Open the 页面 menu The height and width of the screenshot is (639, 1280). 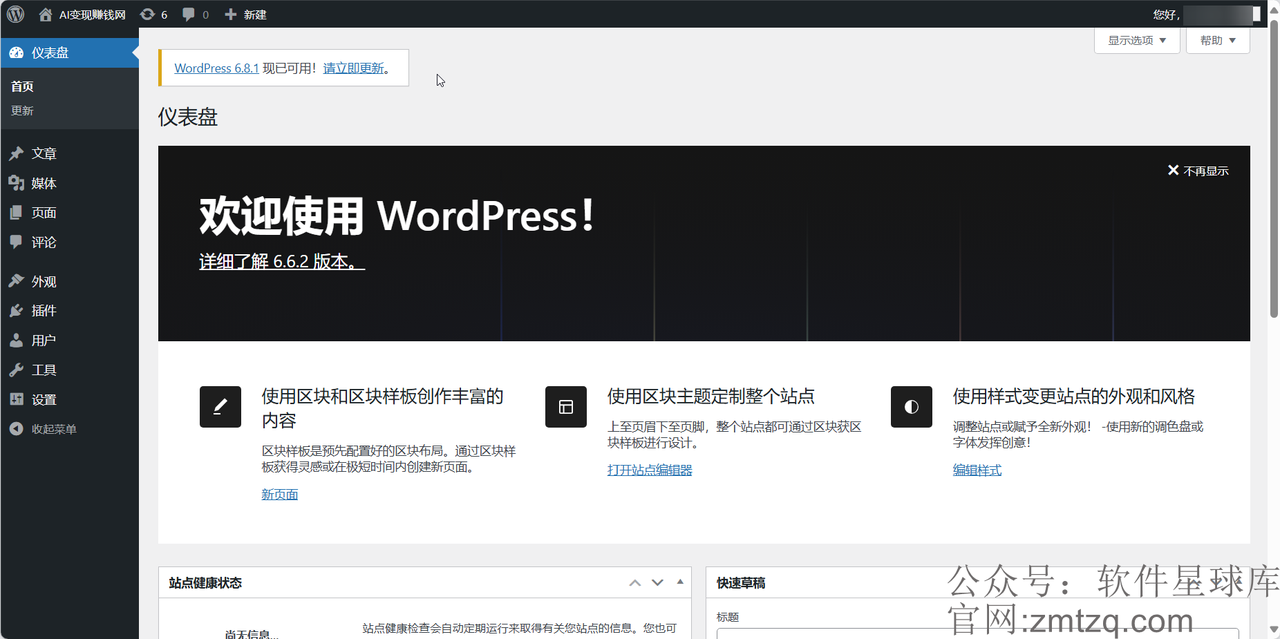coord(70,213)
